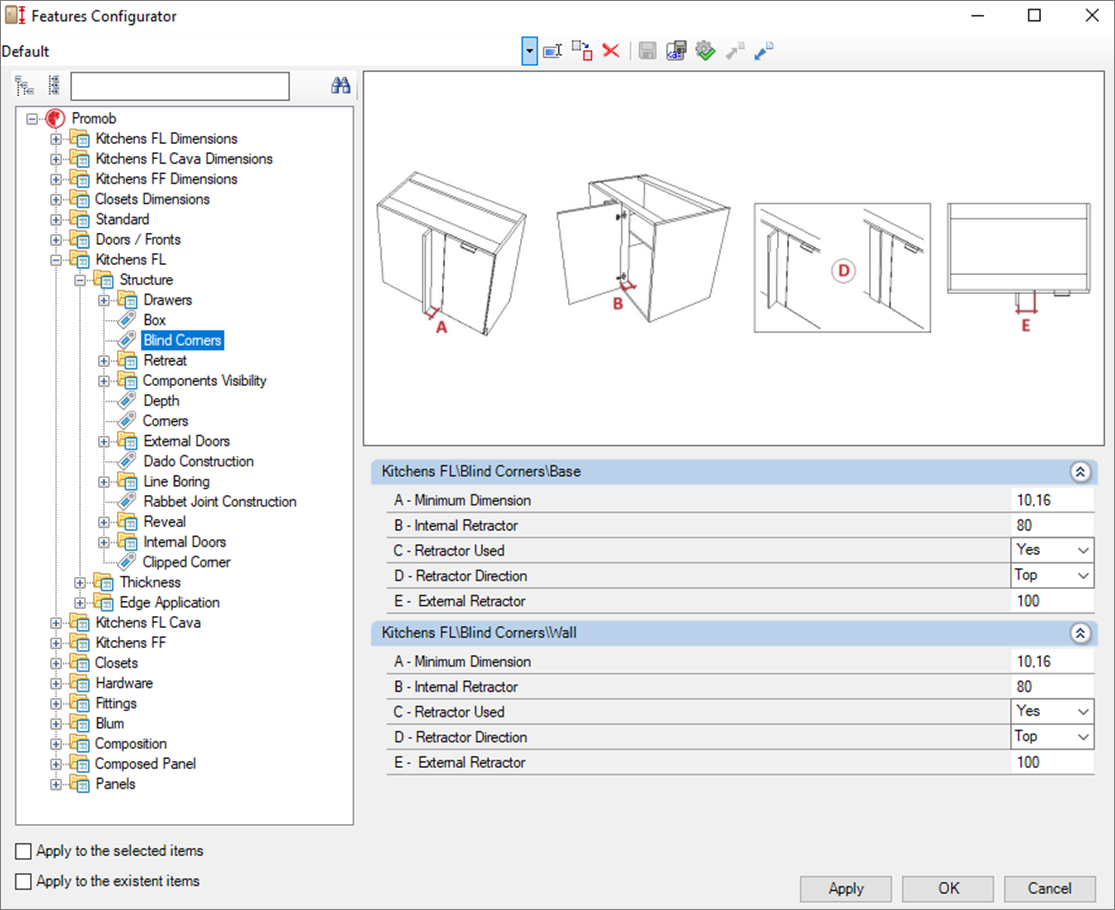Image resolution: width=1115 pixels, height=910 pixels.
Task: Expand the Retreat node
Action: click(104, 360)
